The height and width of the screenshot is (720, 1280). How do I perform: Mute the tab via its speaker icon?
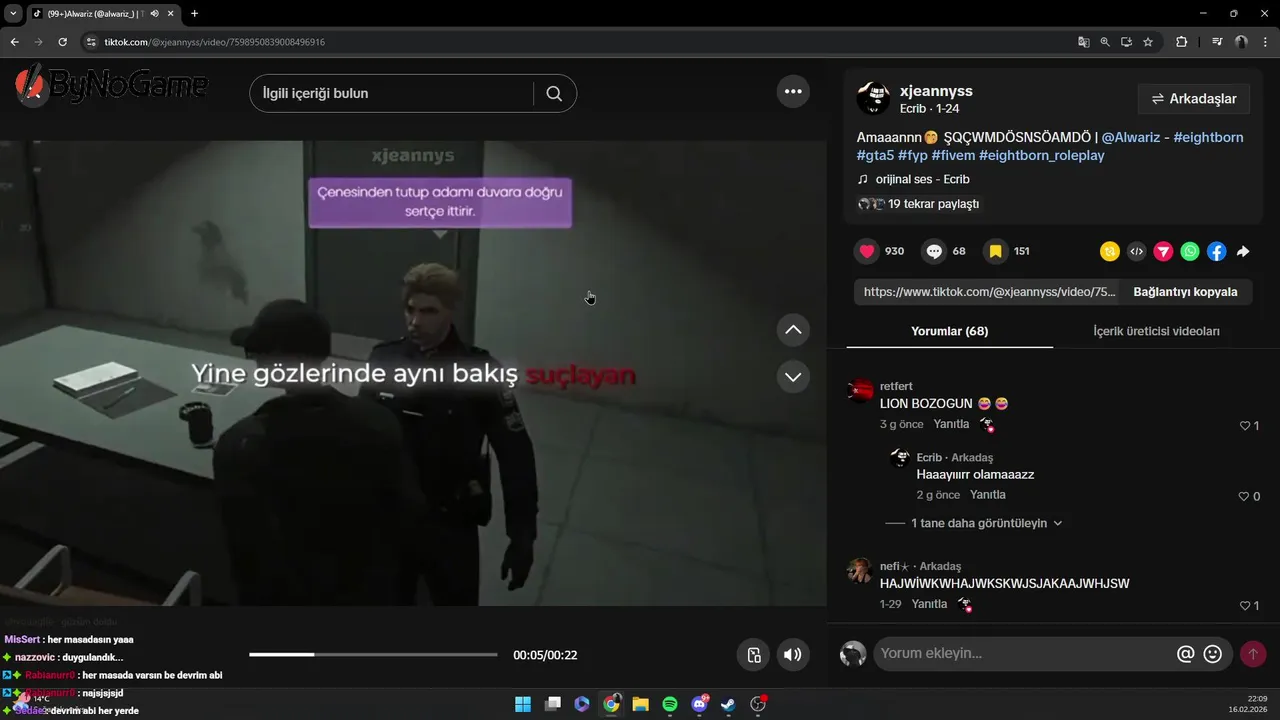pyautogui.click(x=154, y=14)
